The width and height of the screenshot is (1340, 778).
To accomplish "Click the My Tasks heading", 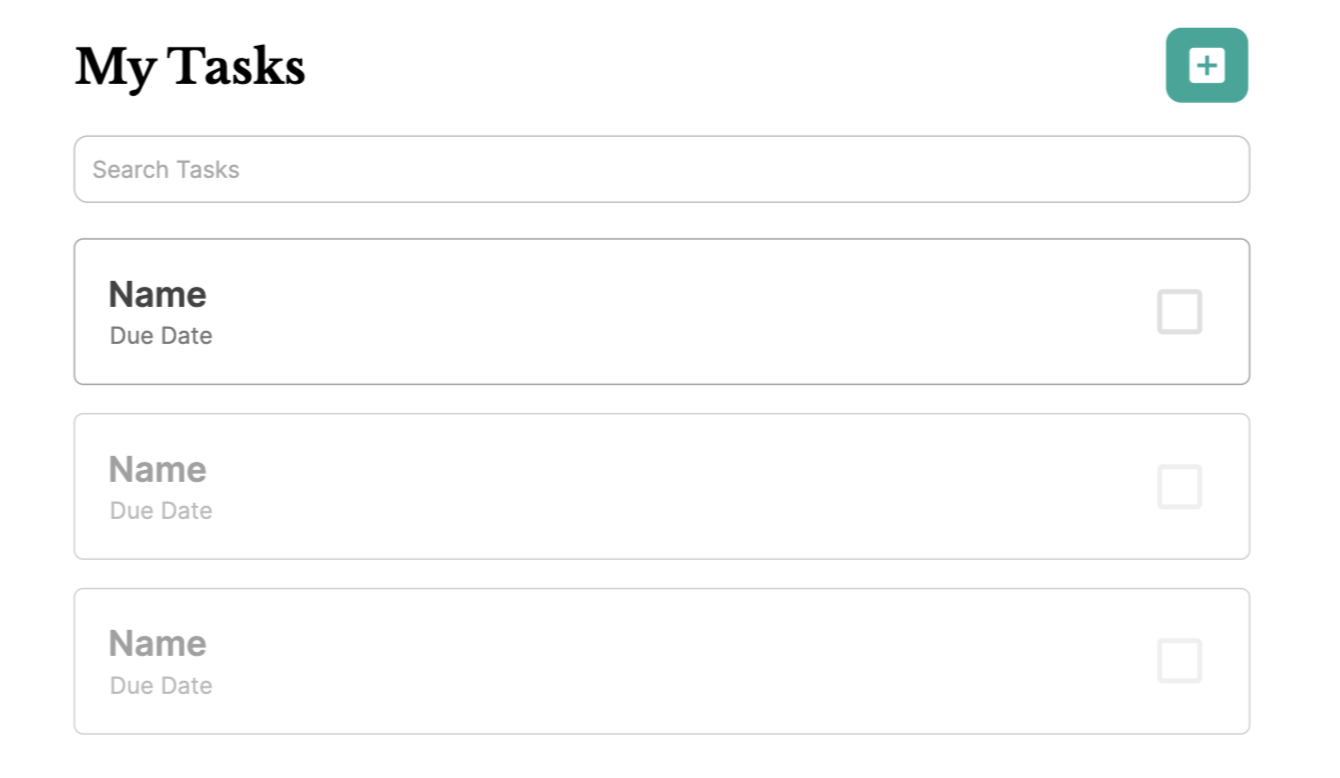I will pos(190,67).
